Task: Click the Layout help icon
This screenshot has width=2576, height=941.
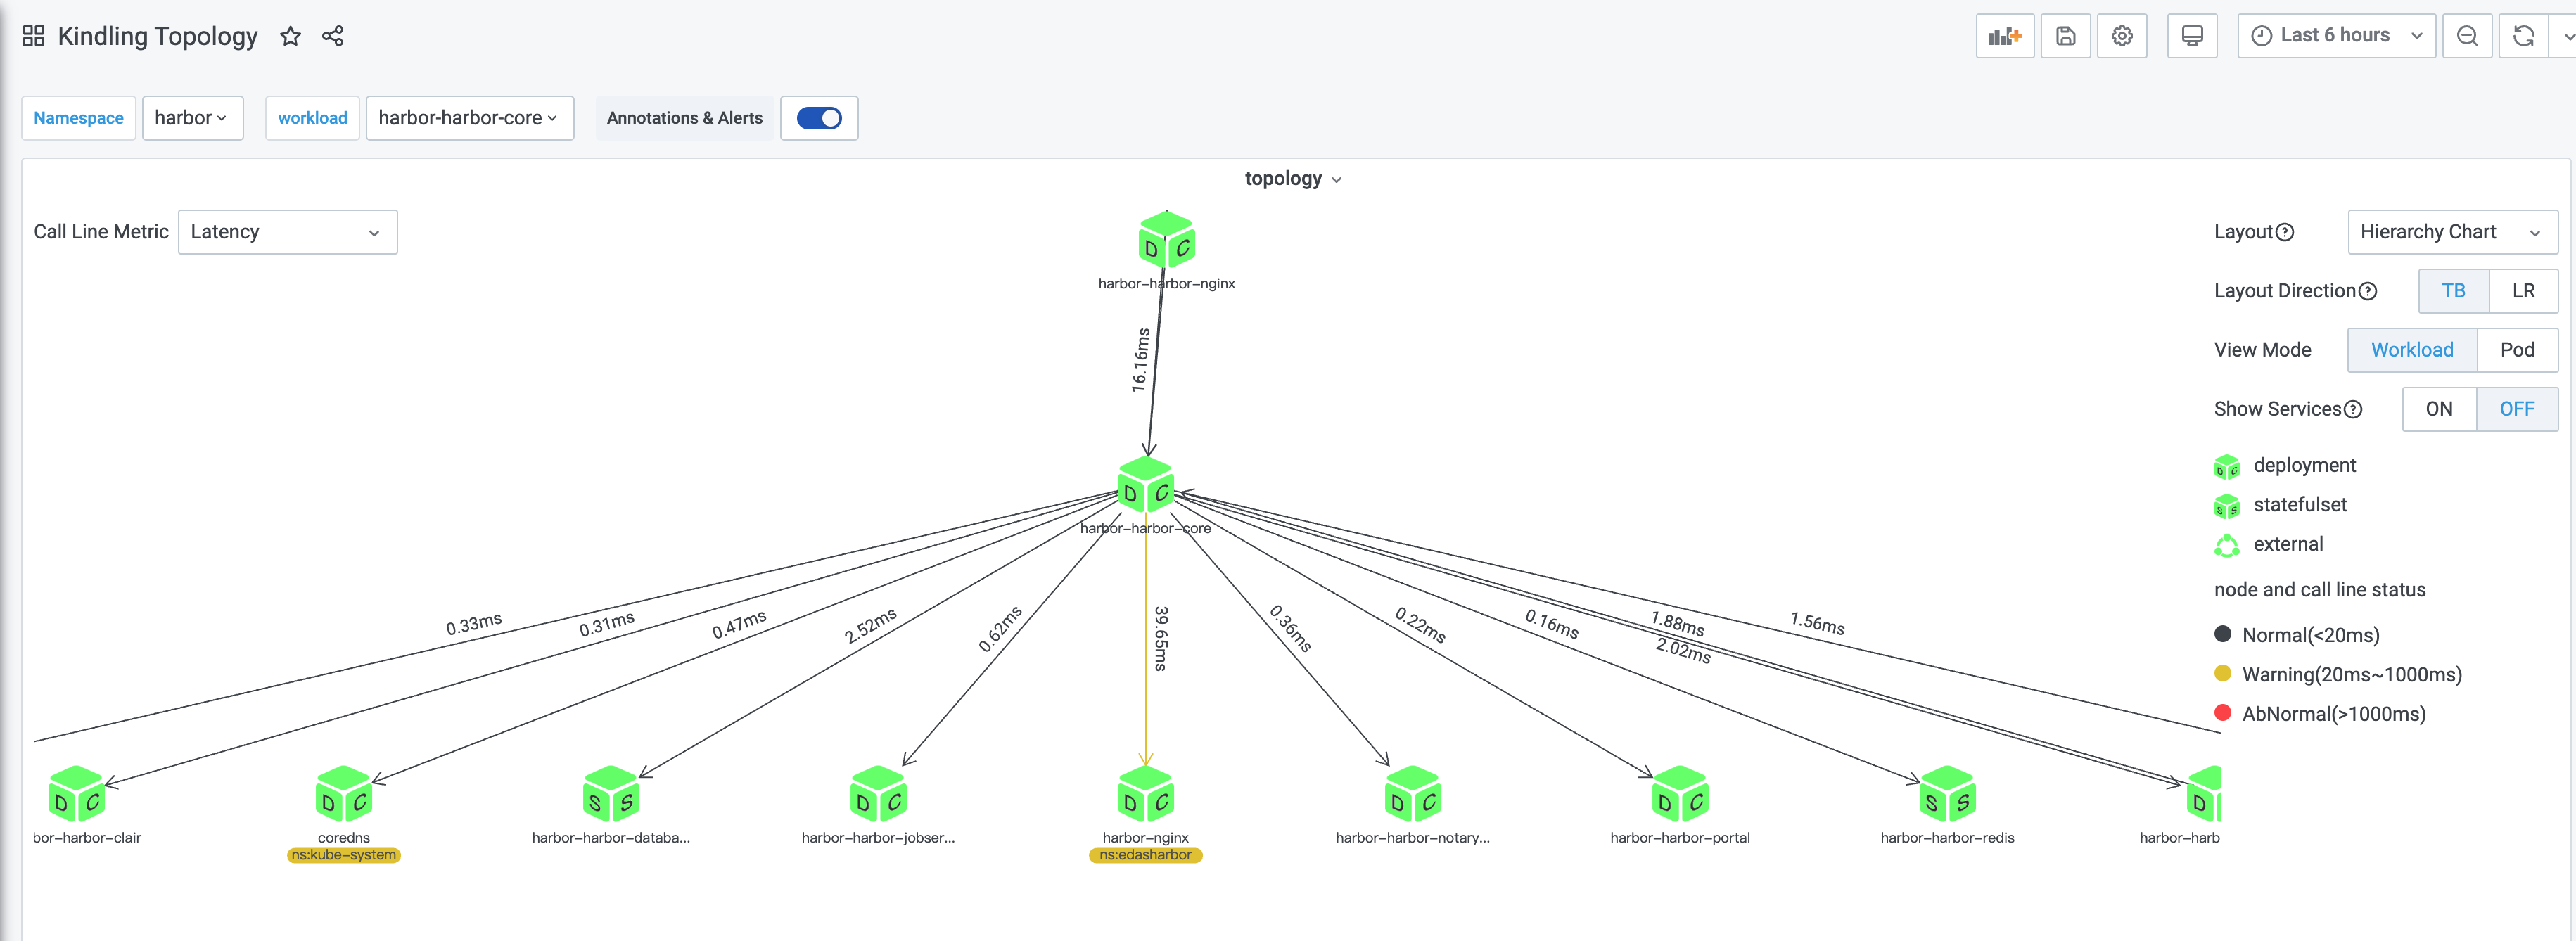Action: tap(2285, 233)
